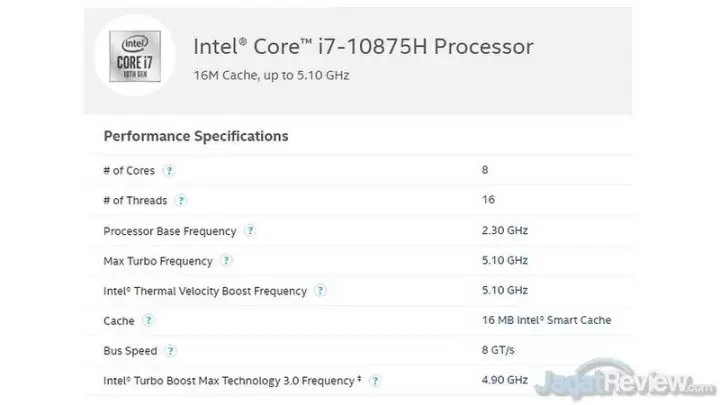This screenshot has height=405, width=720.
Task: Click Bus Speed help question icon
Action: tap(170, 351)
